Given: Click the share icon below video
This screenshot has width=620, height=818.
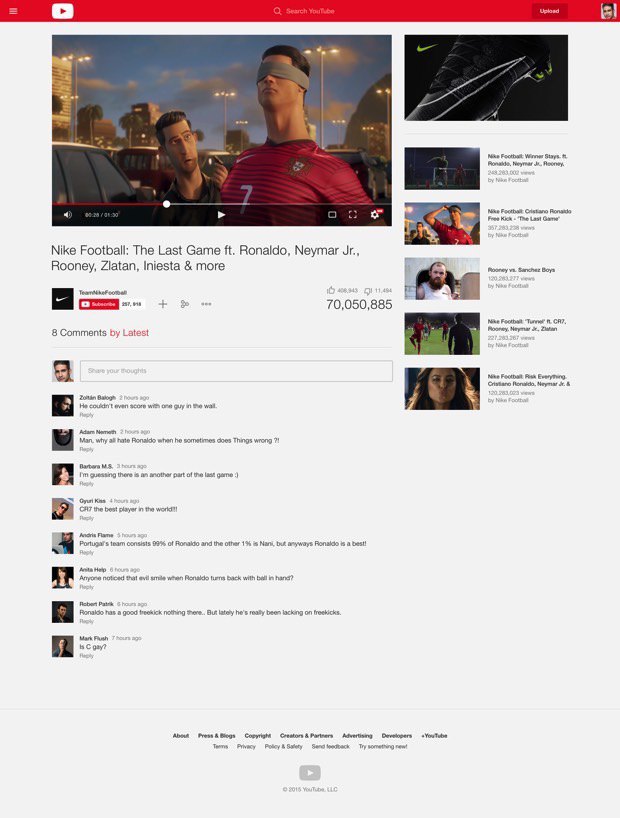Looking at the screenshot, I should coord(185,304).
